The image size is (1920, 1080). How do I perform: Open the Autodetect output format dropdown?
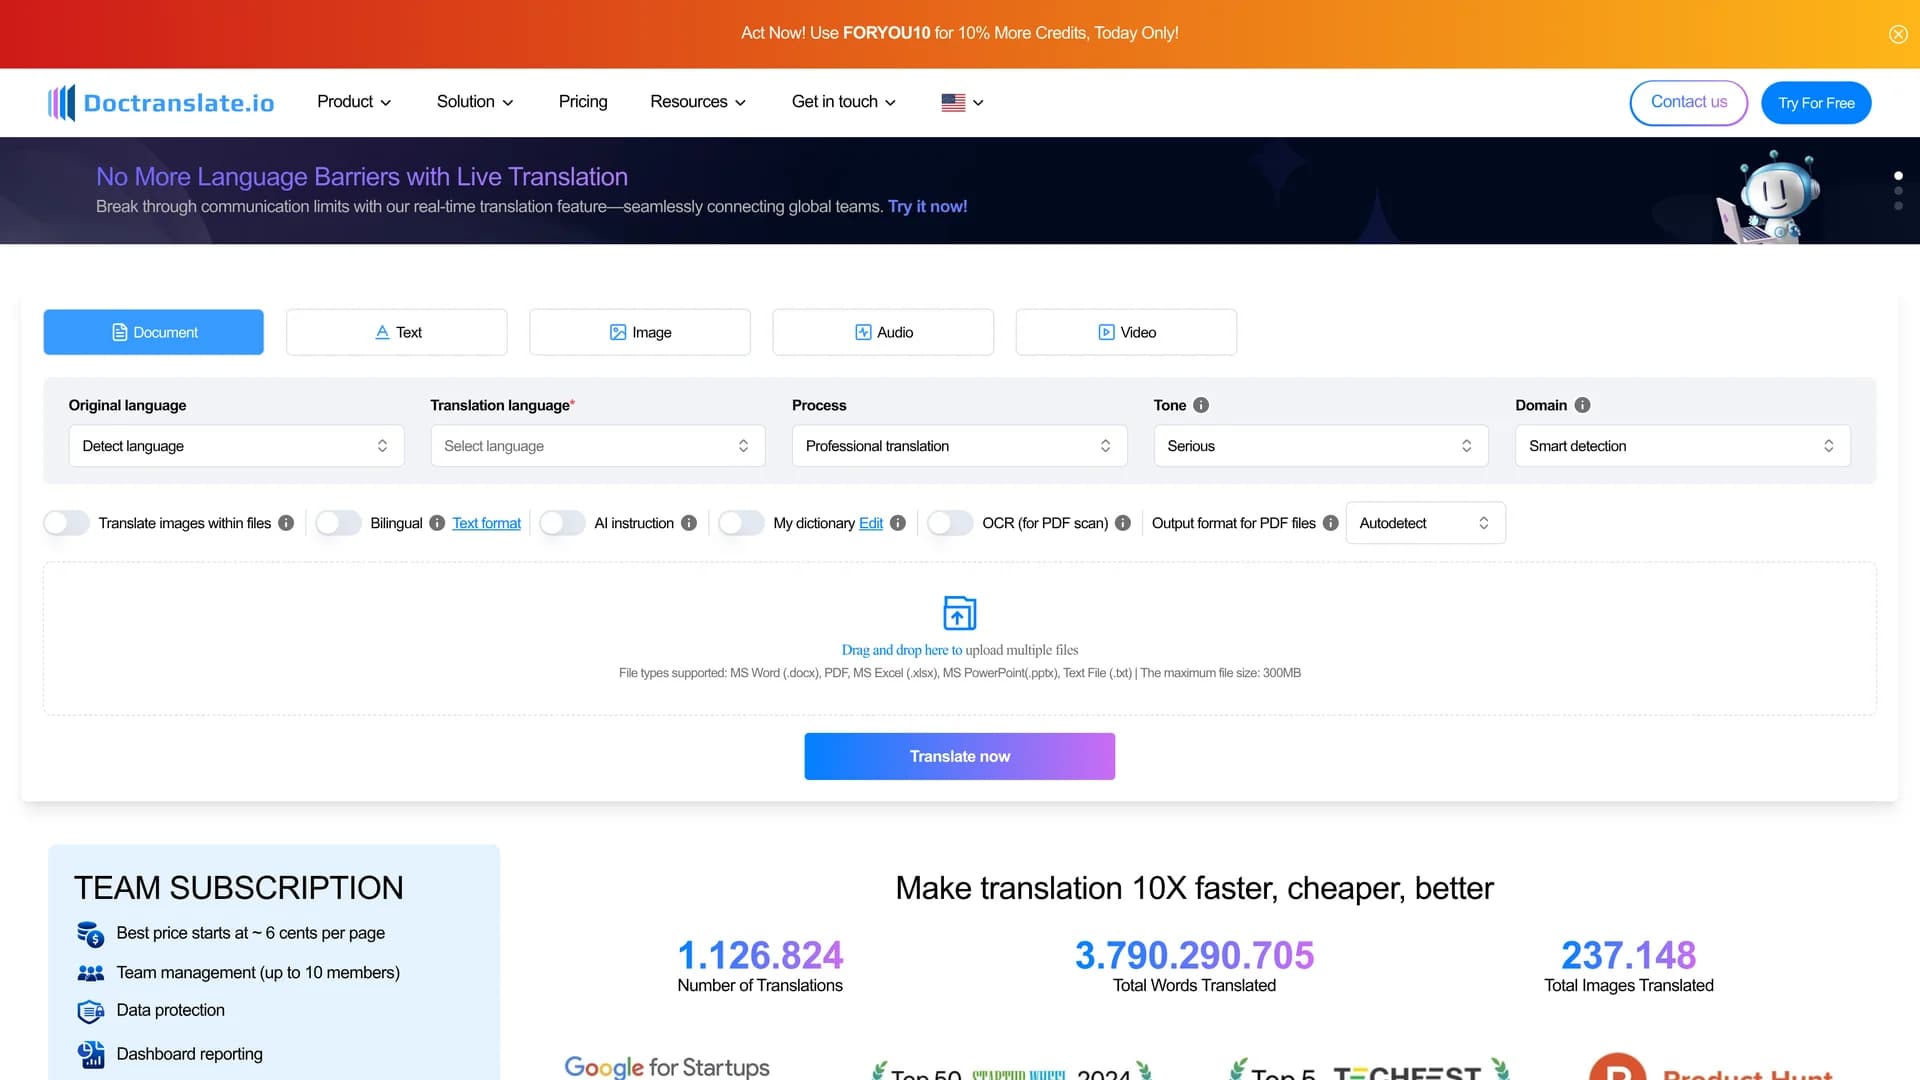pos(1426,523)
